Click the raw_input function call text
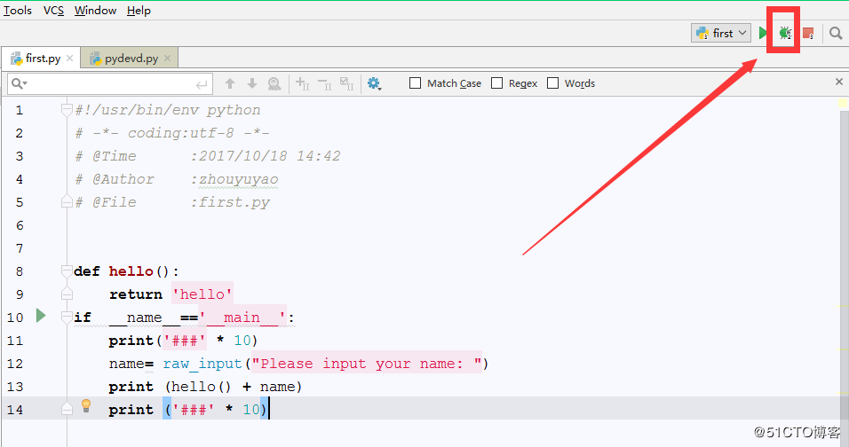Viewport: 849px width, 447px height. (203, 363)
